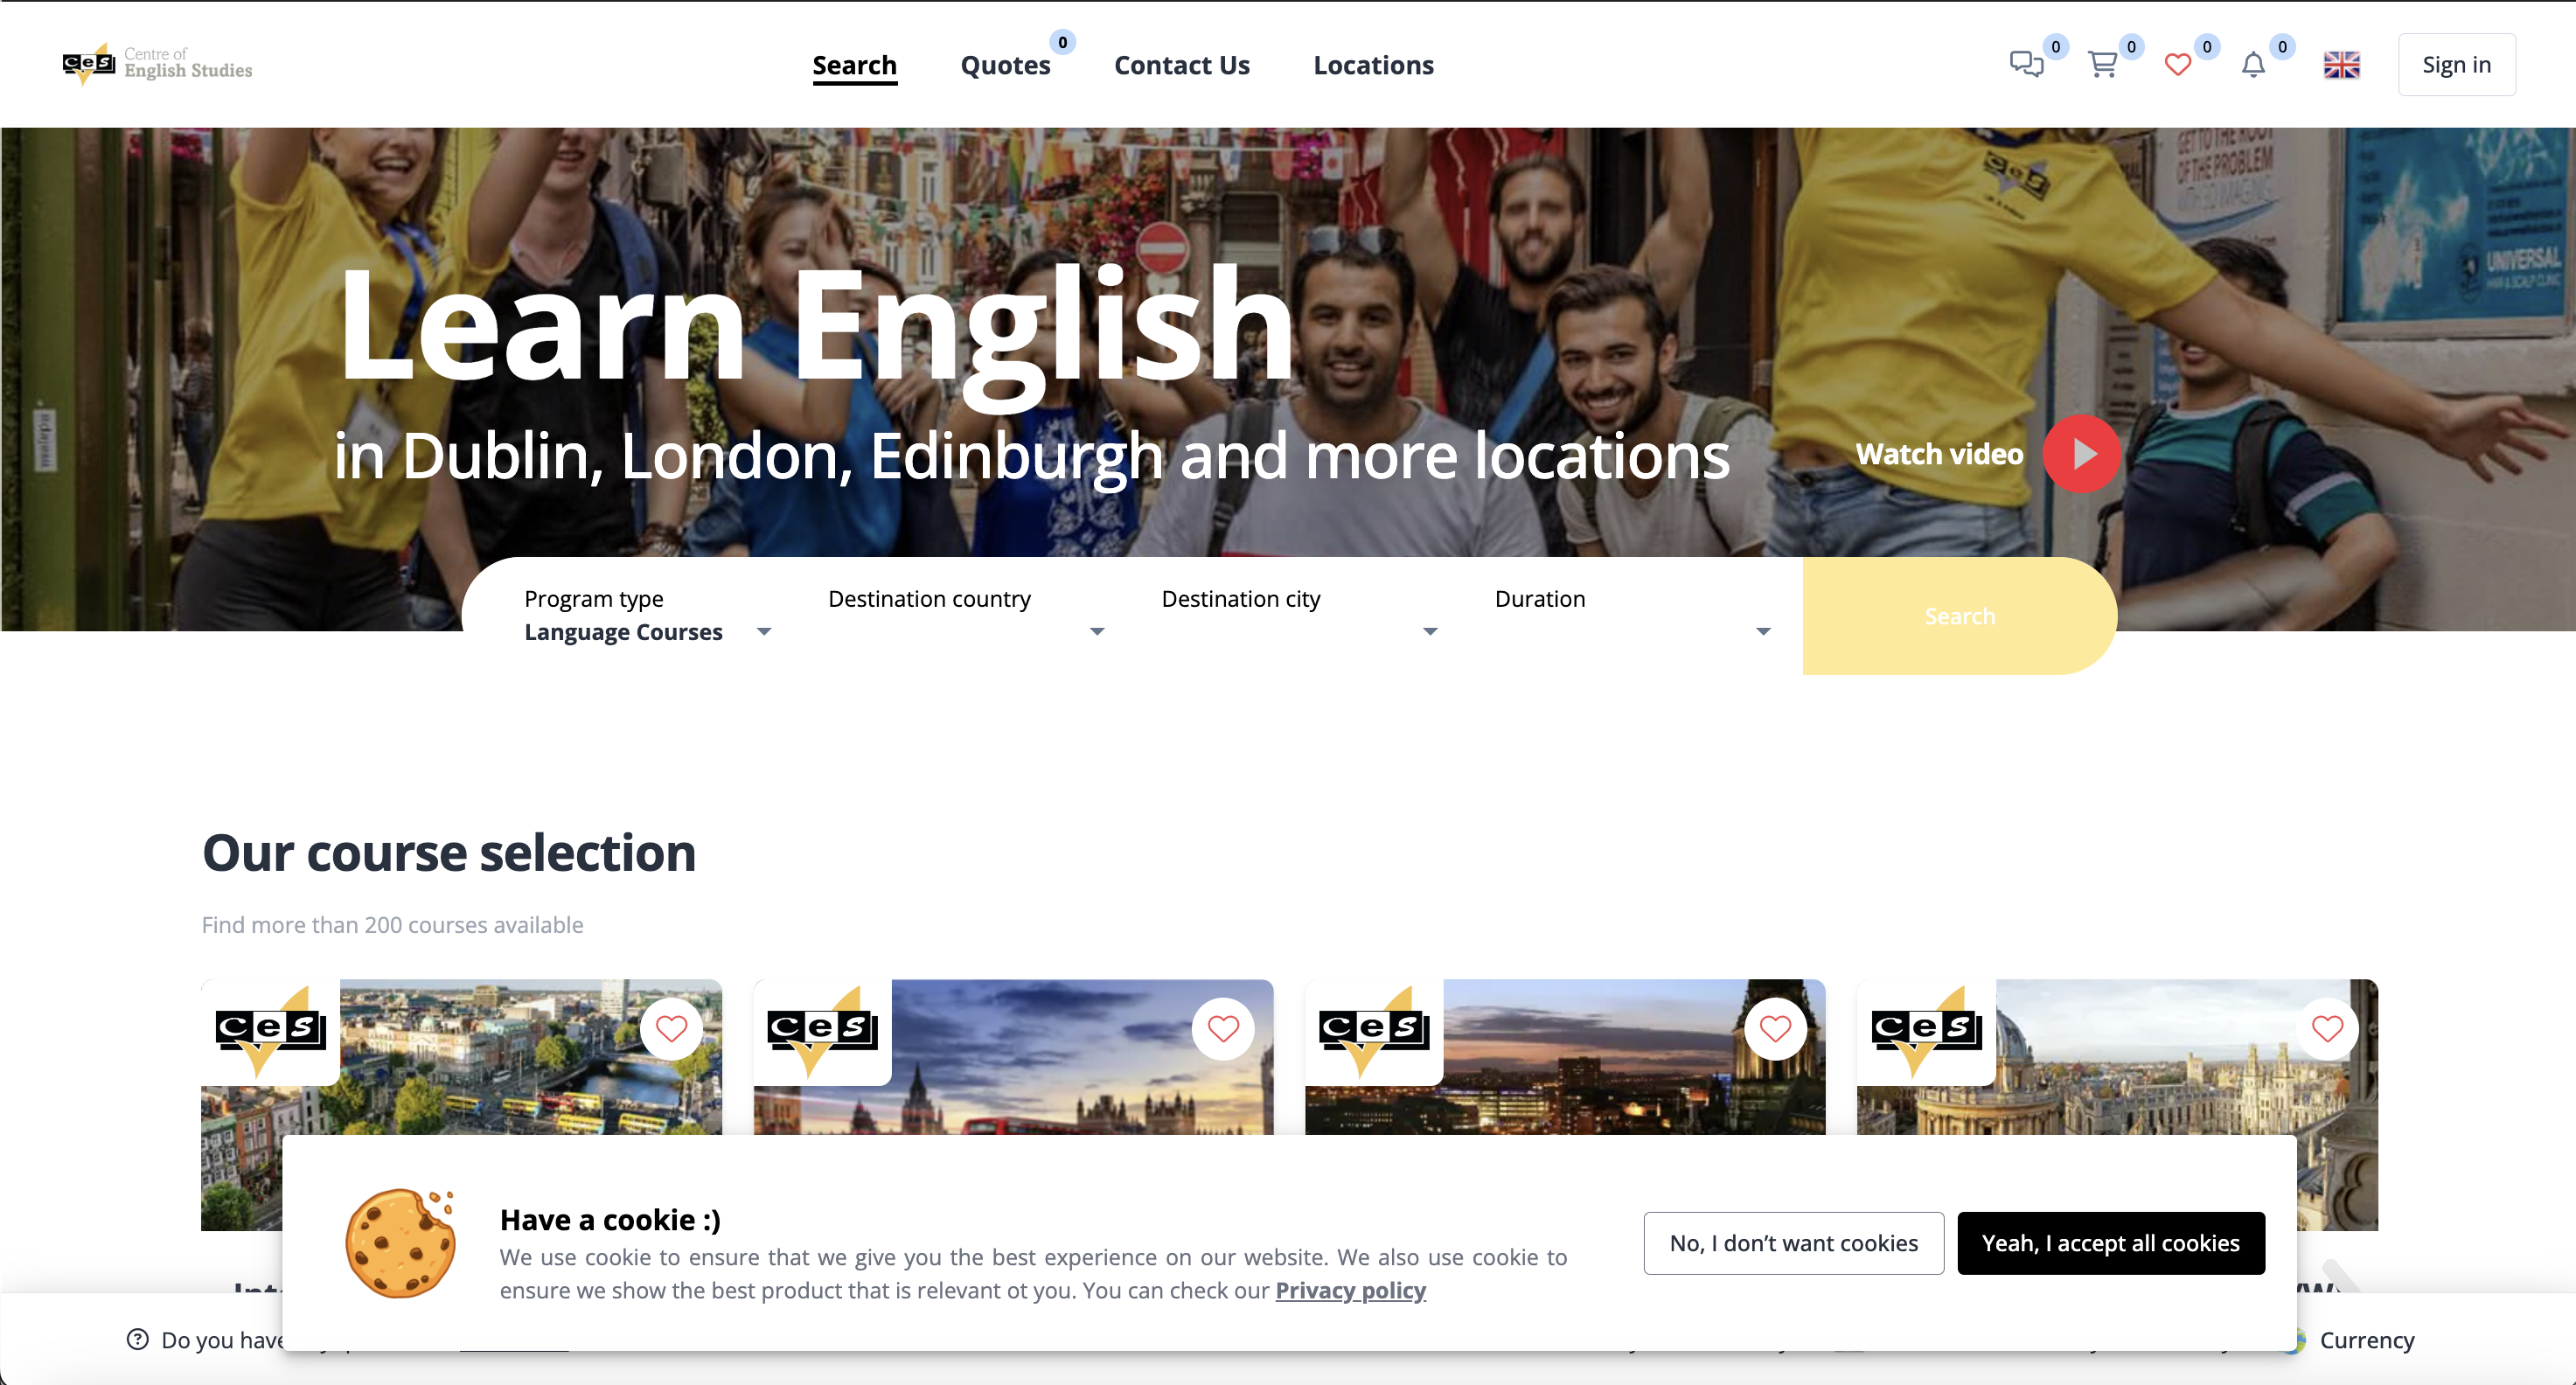
Task: Open the shopping cart icon
Action: (x=2102, y=65)
